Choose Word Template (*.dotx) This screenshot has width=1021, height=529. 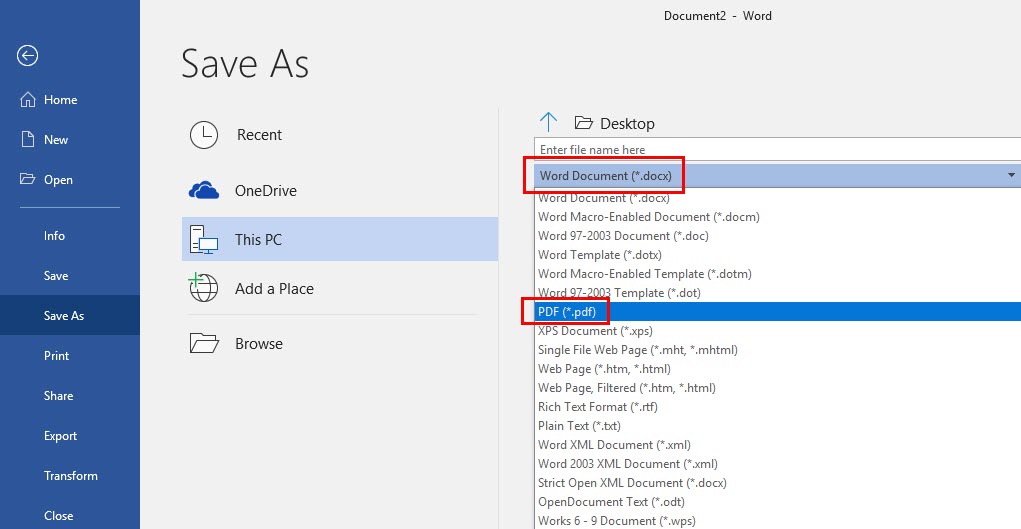(x=777, y=255)
